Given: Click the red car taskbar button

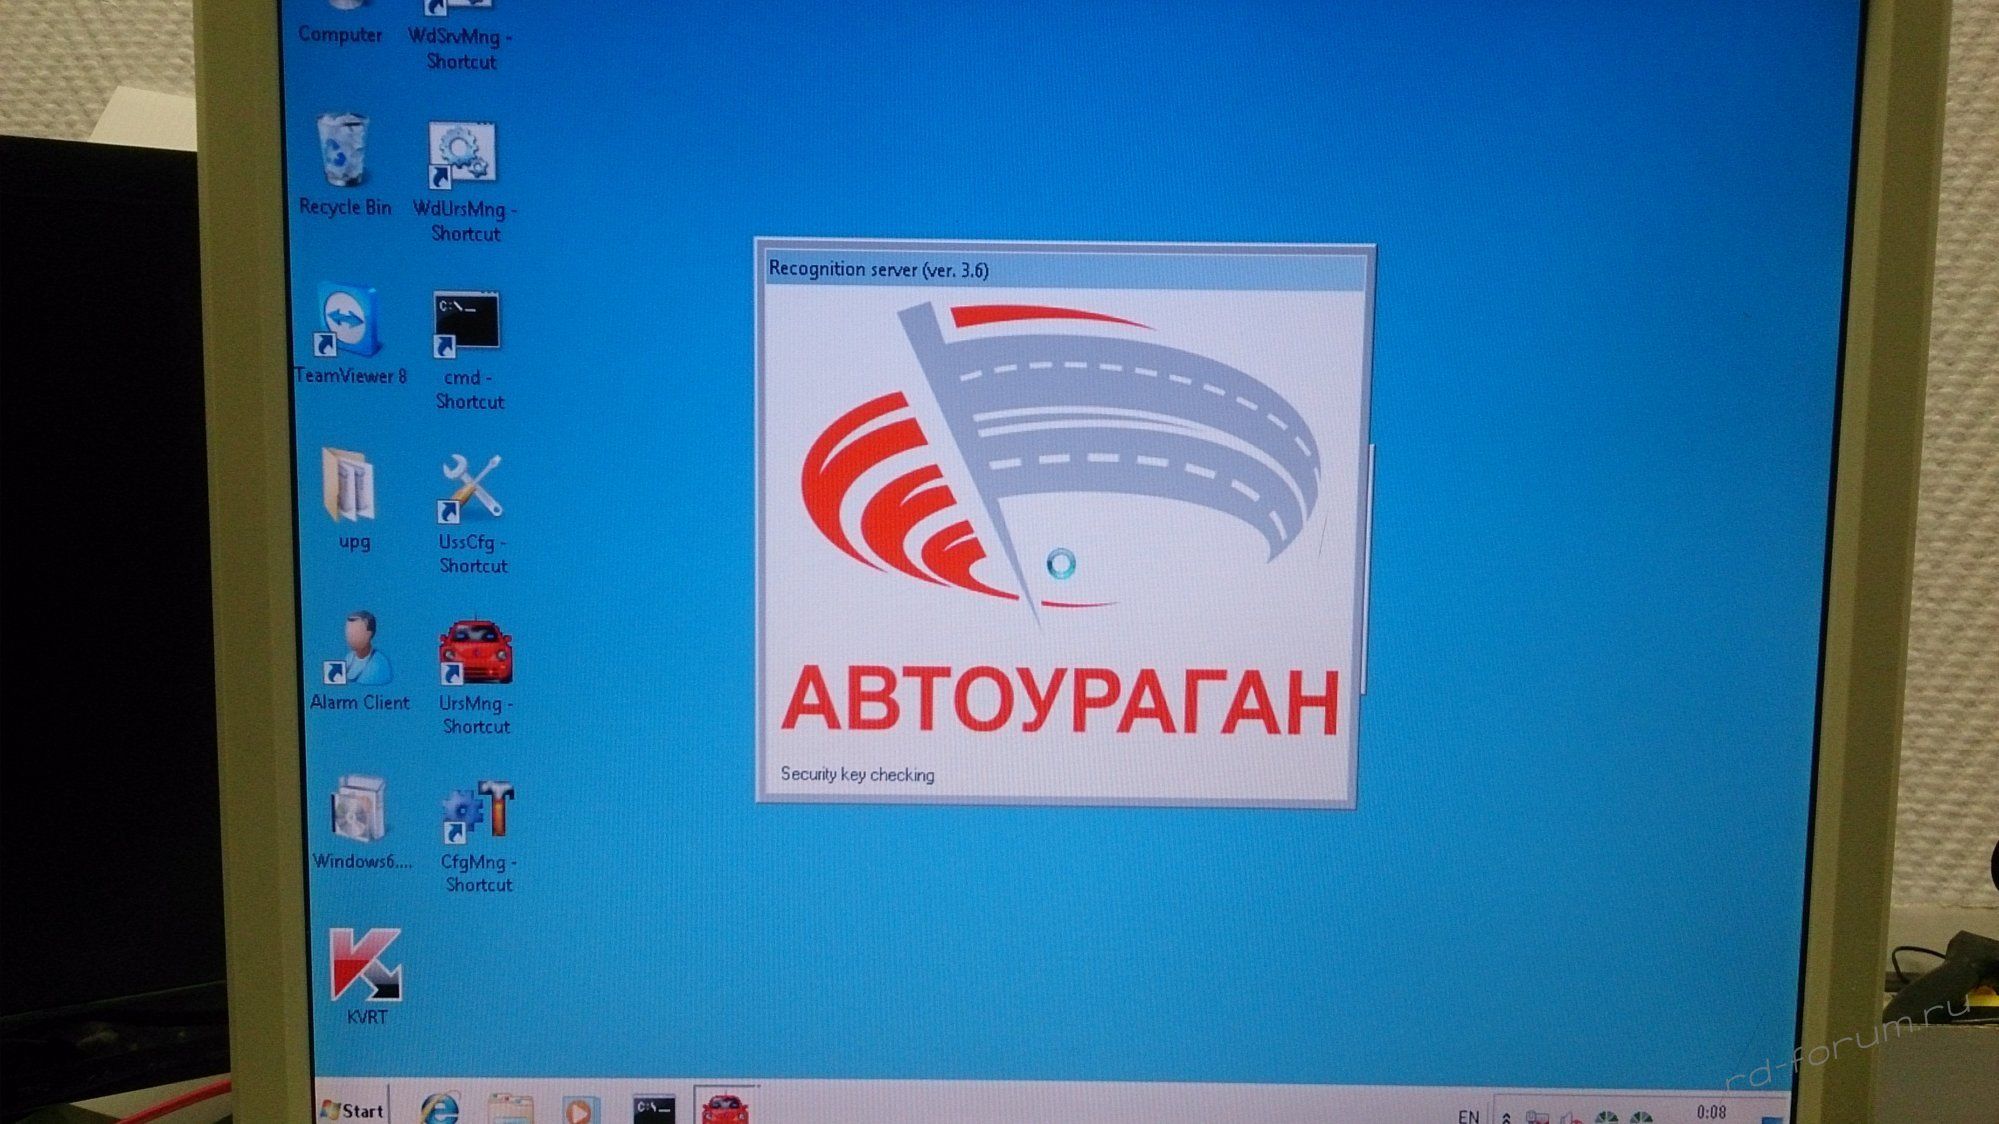Looking at the screenshot, I should coord(725,1106).
